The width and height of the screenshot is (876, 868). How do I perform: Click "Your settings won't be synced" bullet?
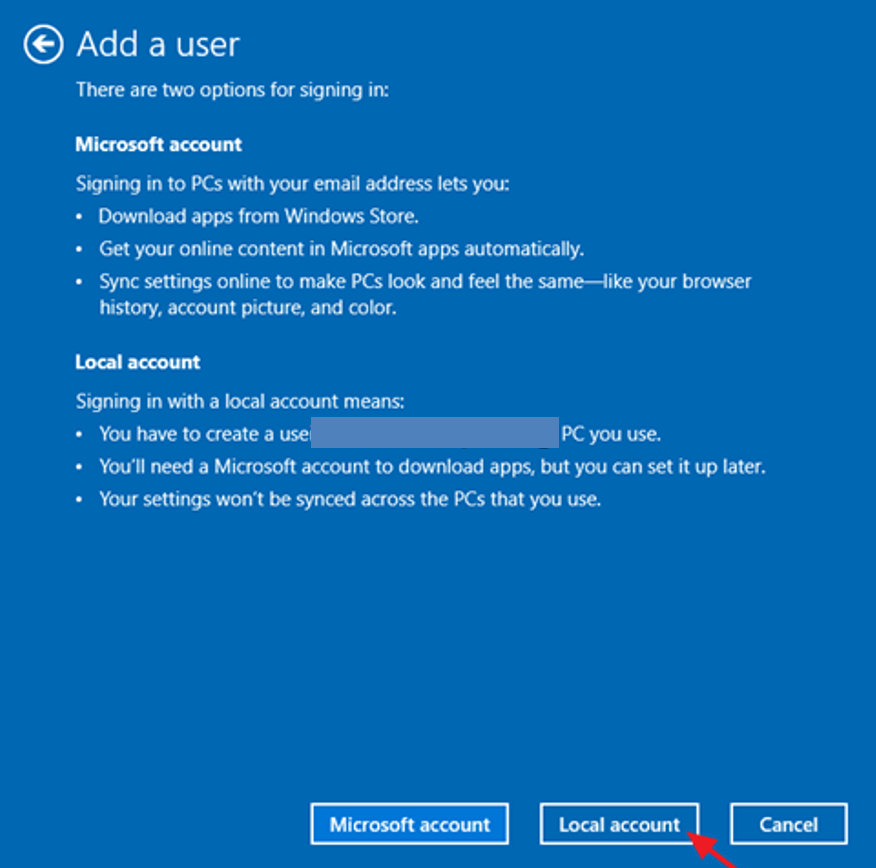click(350, 498)
